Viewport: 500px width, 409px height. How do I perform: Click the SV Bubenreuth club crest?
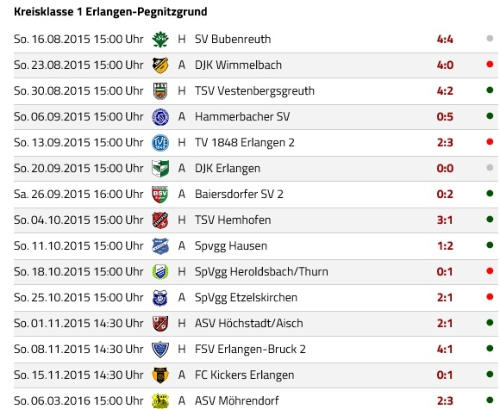(160, 39)
